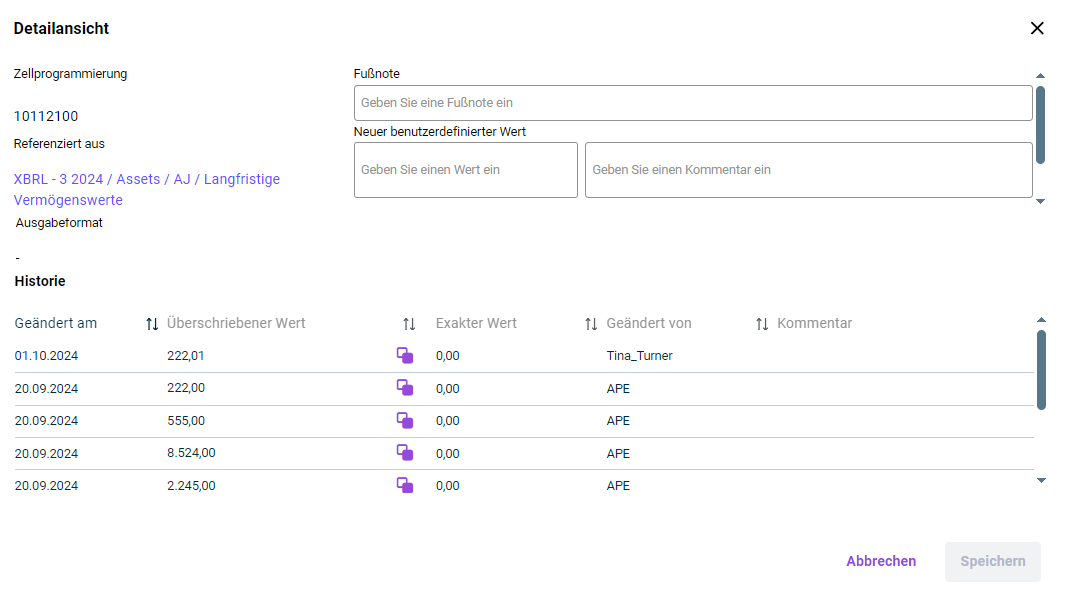This screenshot has width=1065, height=602.
Task: Click the Exakter Wert column header
Action: pos(476,323)
